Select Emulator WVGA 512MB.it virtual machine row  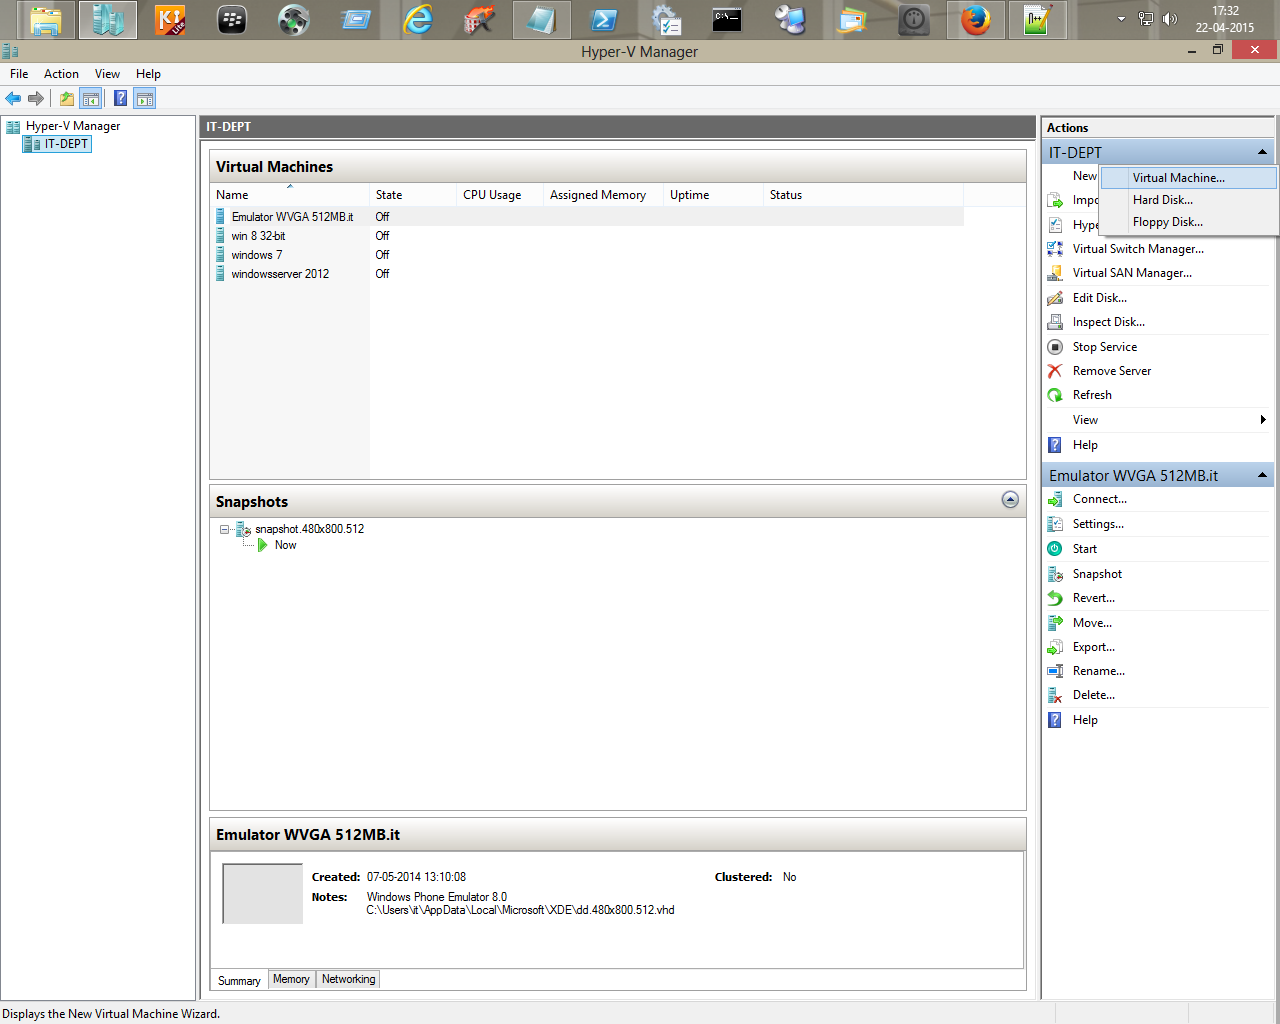click(x=588, y=217)
